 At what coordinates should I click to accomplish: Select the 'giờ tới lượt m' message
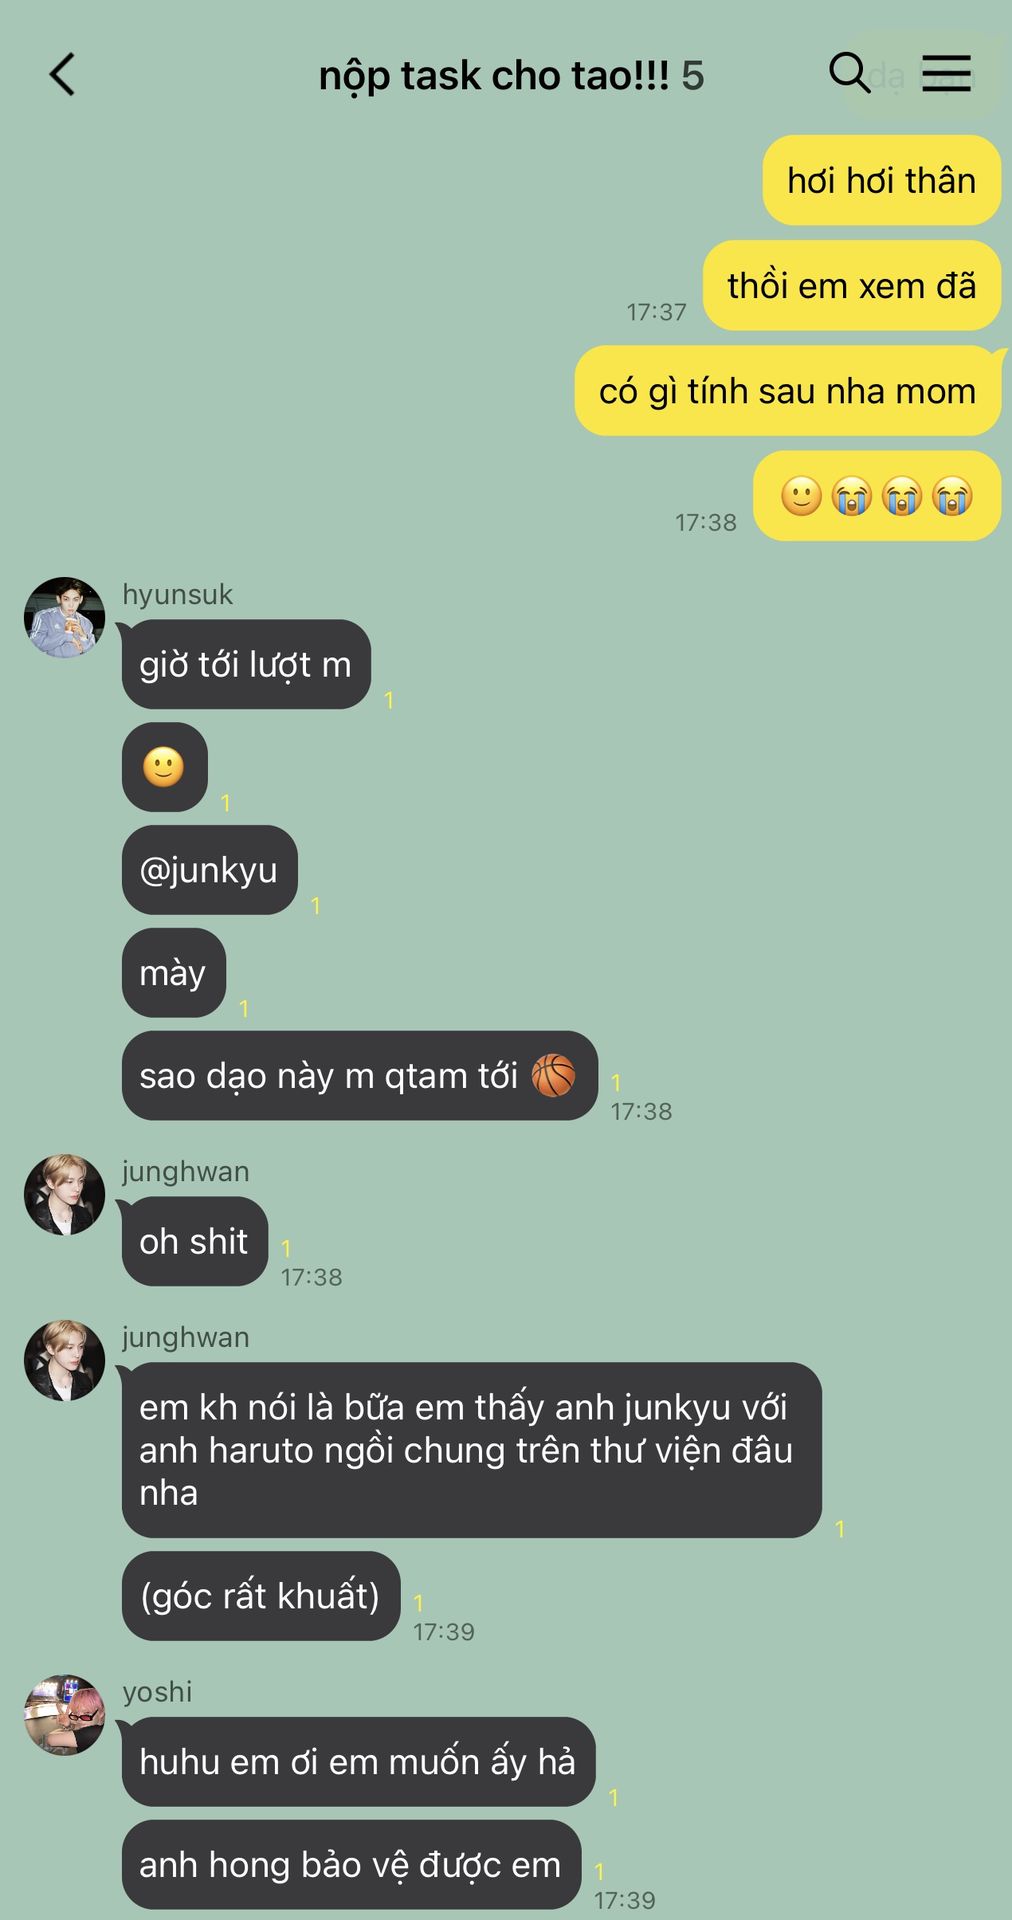coord(246,664)
